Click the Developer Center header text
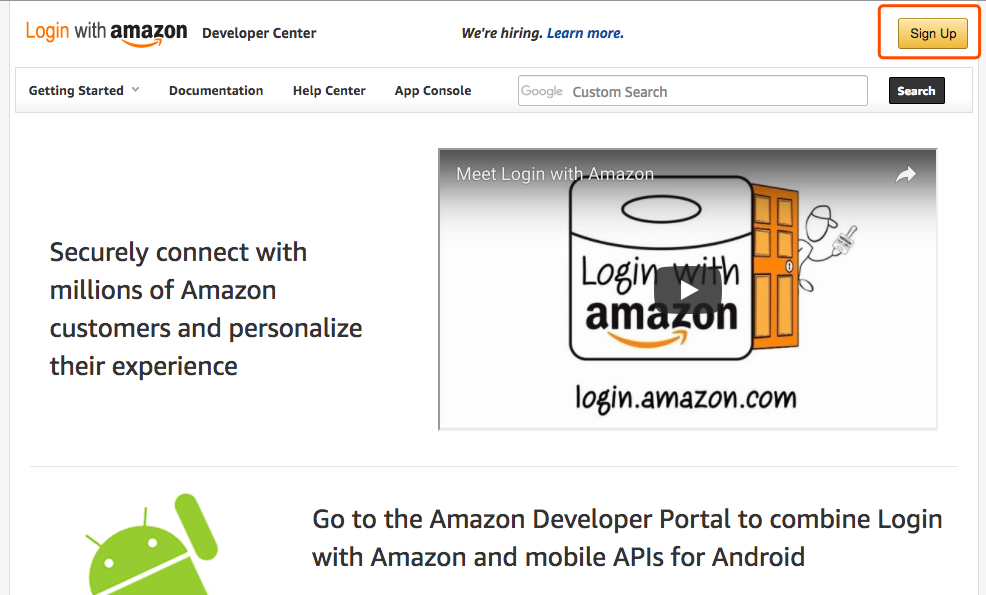The image size is (986, 595). click(x=259, y=33)
